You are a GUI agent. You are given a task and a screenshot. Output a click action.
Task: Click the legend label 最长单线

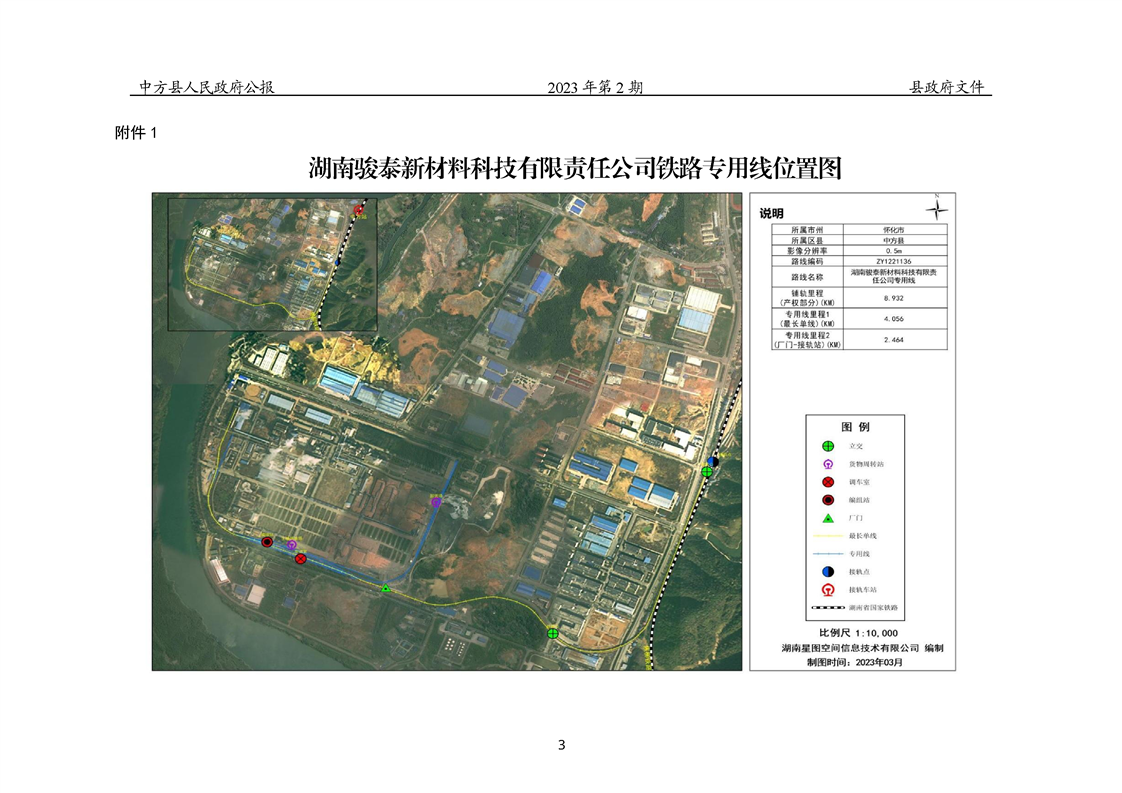tap(863, 535)
